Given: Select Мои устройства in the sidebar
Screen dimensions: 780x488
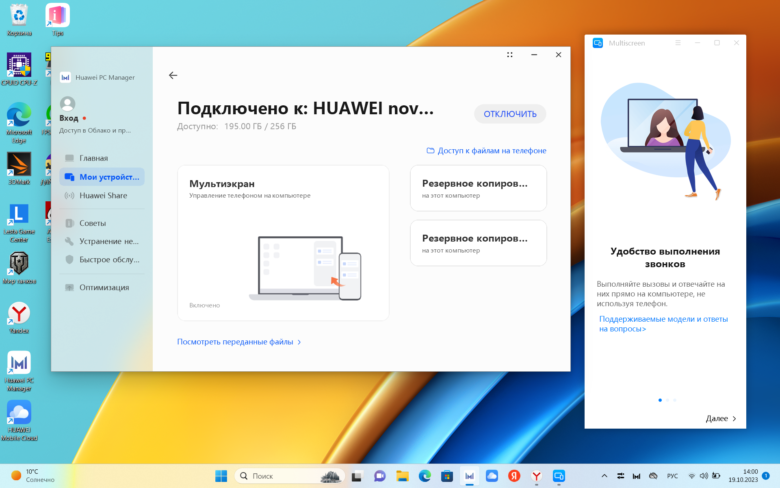Looking at the screenshot, I should click(x=102, y=177).
